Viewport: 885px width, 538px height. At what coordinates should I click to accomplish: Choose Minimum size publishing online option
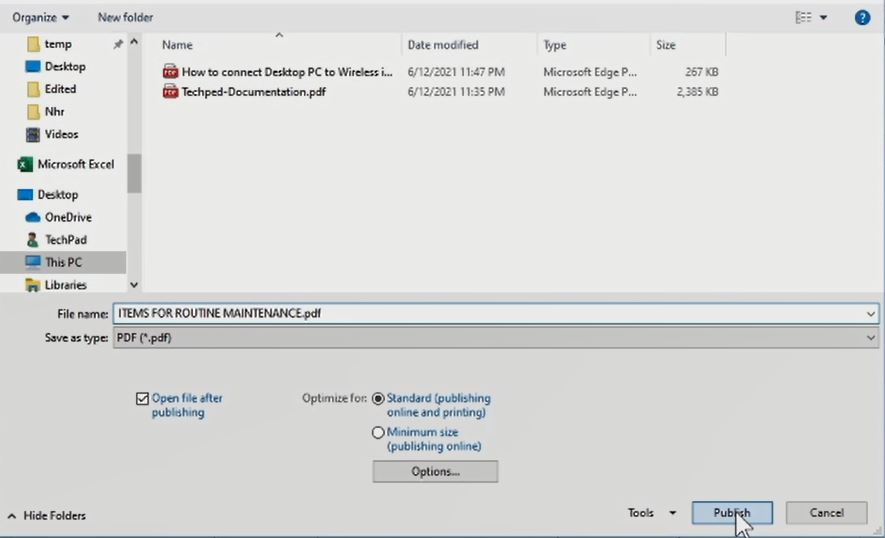click(x=378, y=433)
